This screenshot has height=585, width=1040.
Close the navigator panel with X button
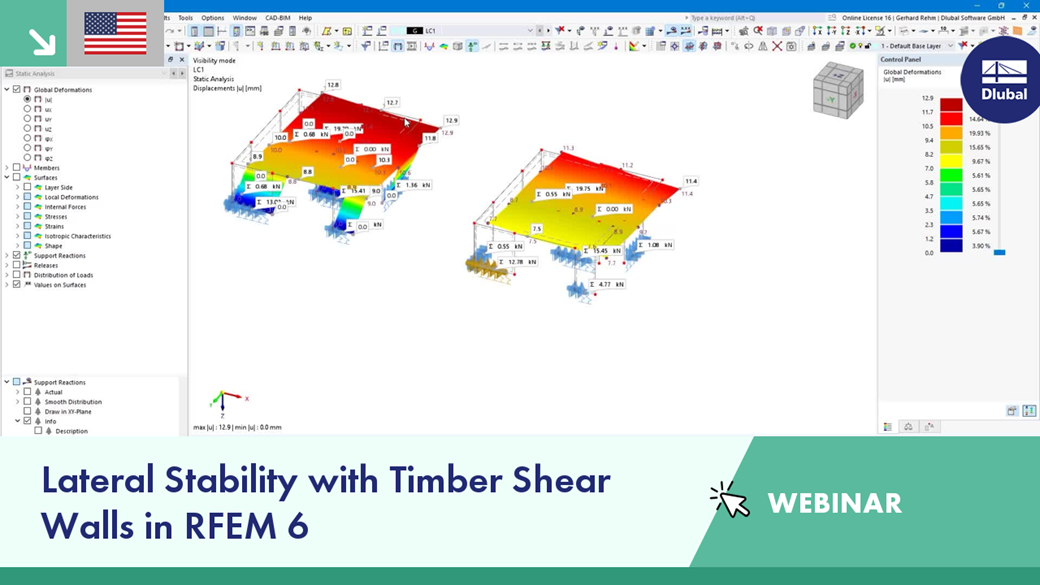coord(182,60)
